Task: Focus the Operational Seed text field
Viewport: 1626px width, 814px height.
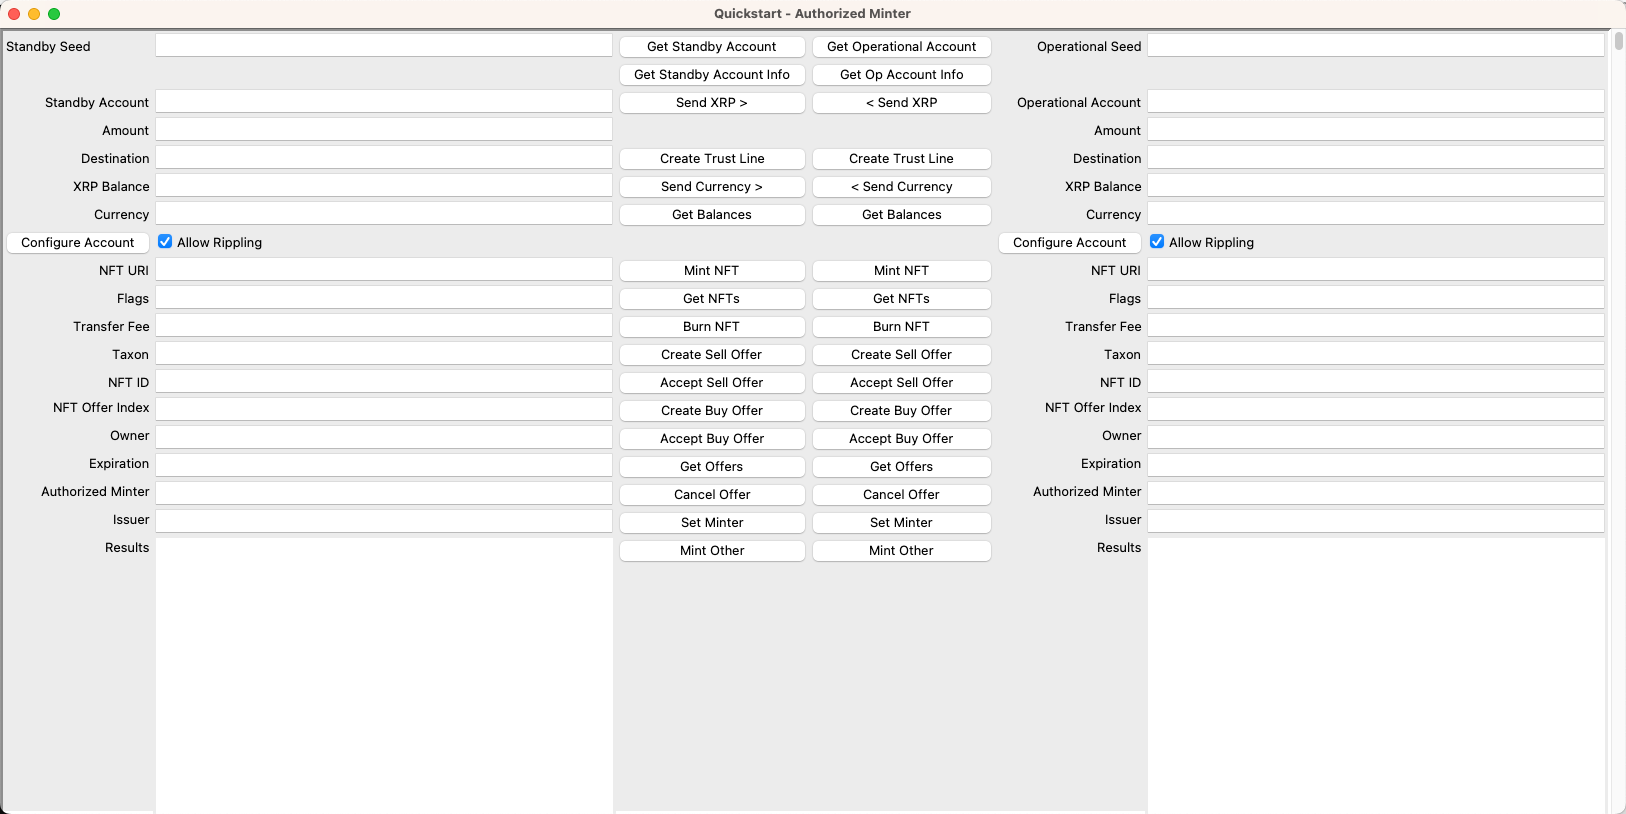Action: tap(1375, 46)
